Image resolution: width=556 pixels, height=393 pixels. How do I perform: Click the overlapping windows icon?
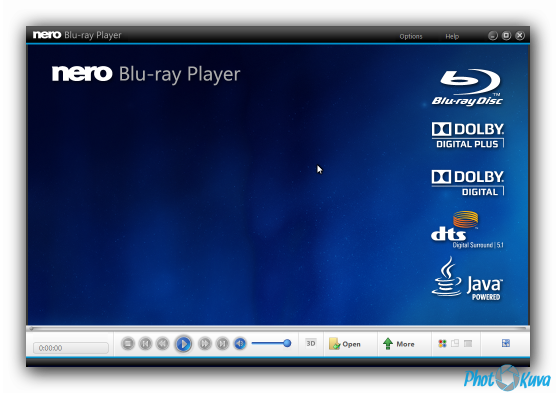pyautogui.click(x=455, y=343)
